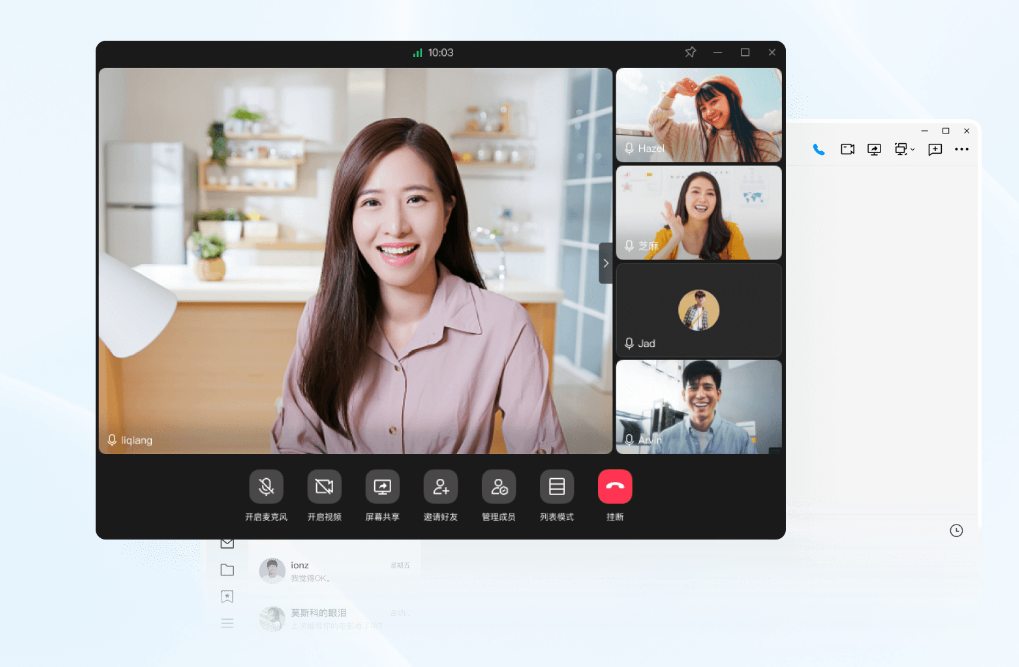The height and width of the screenshot is (667, 1019).
Task: Close the video call window
Action: (x=772, y=52)
